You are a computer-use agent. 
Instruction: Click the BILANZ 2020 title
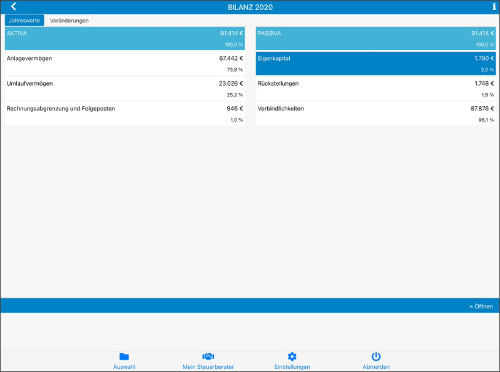250,7
